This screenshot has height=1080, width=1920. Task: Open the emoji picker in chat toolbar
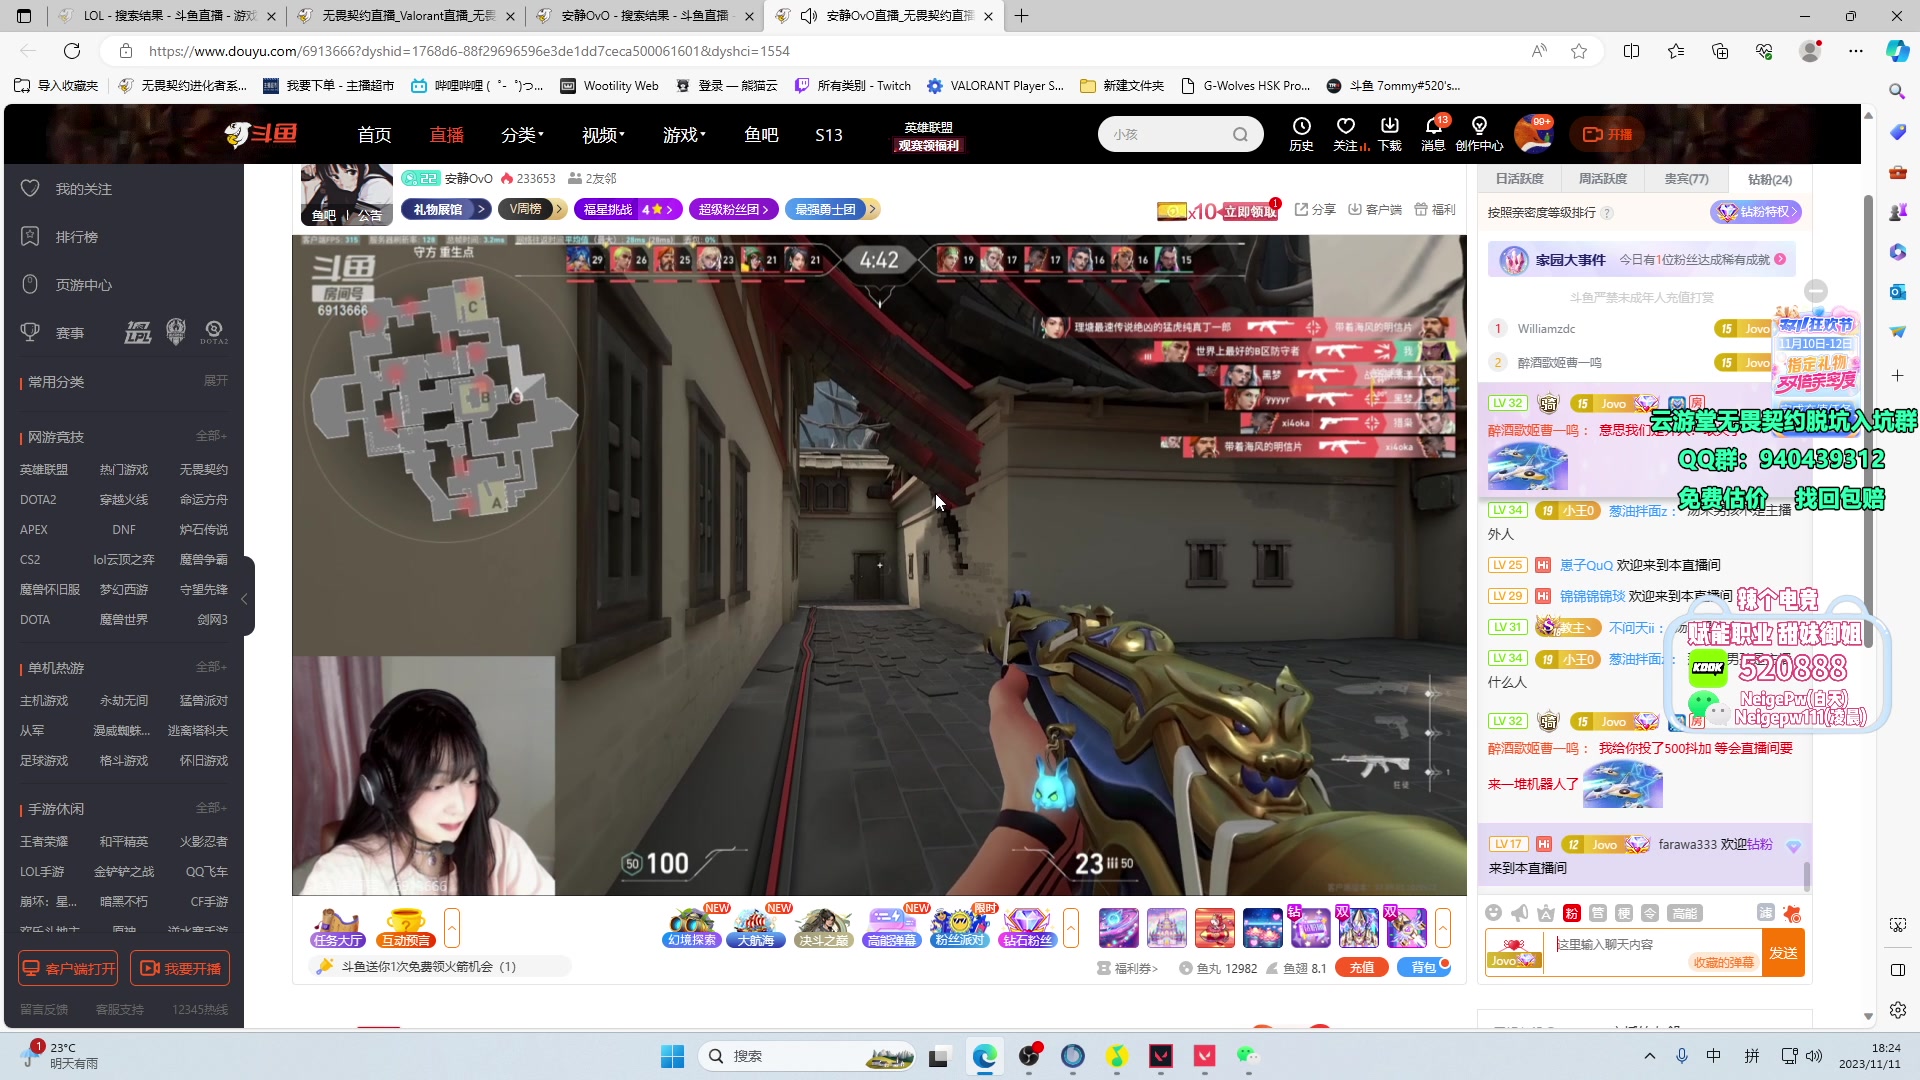(1493, 913)
